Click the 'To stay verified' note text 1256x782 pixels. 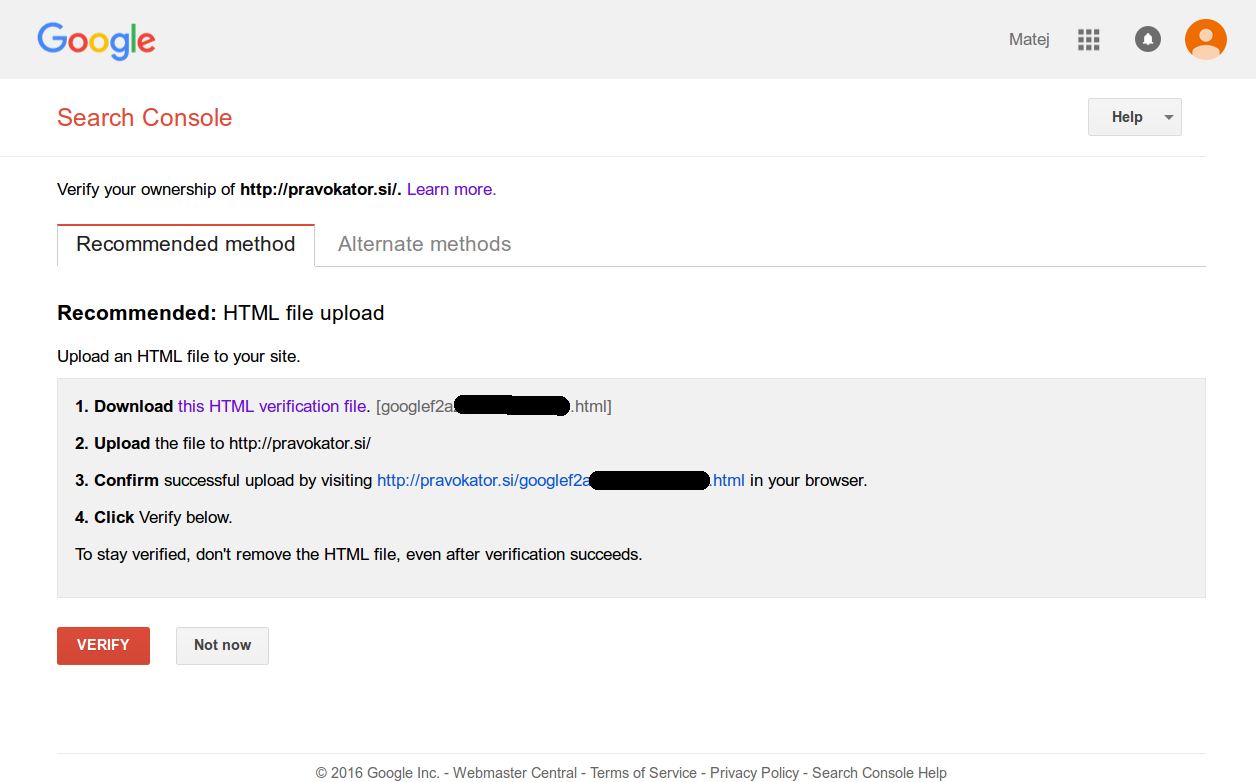coord(359,554)
